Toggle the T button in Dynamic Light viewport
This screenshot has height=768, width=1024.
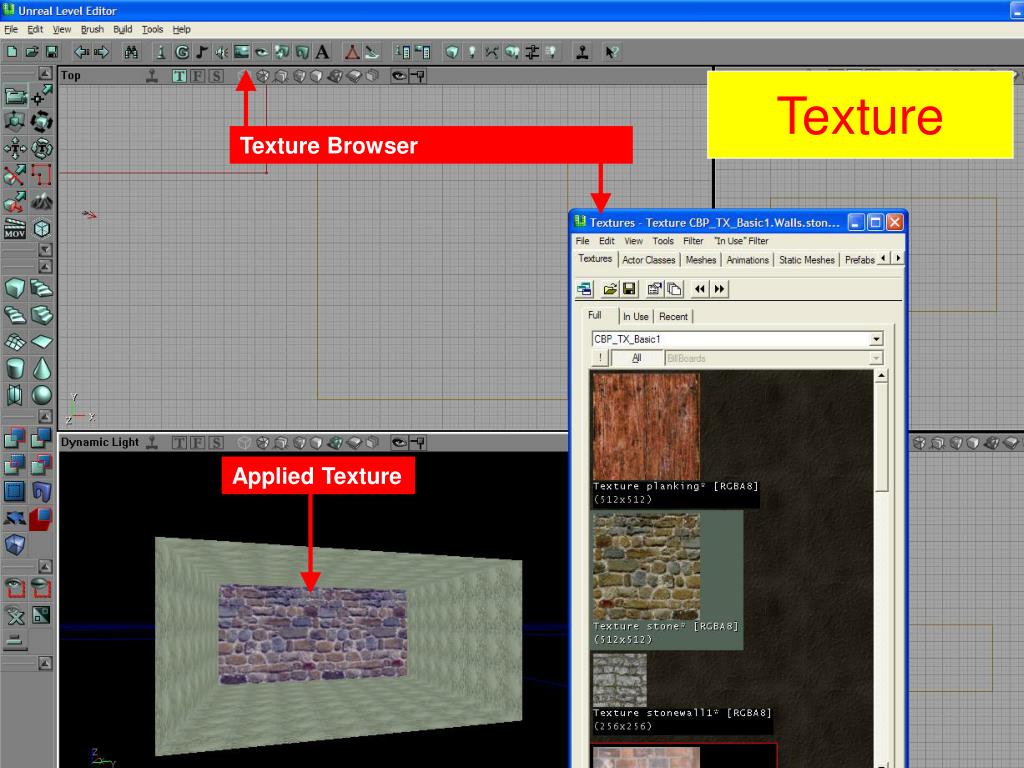pyautogui.click(x=180, y=443)
